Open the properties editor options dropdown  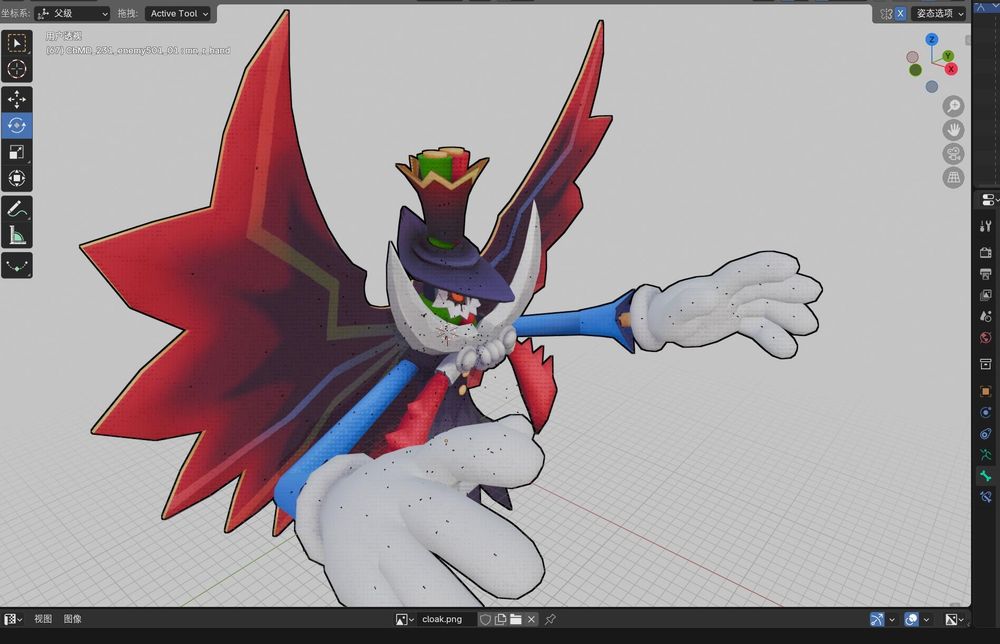(989, 200)
